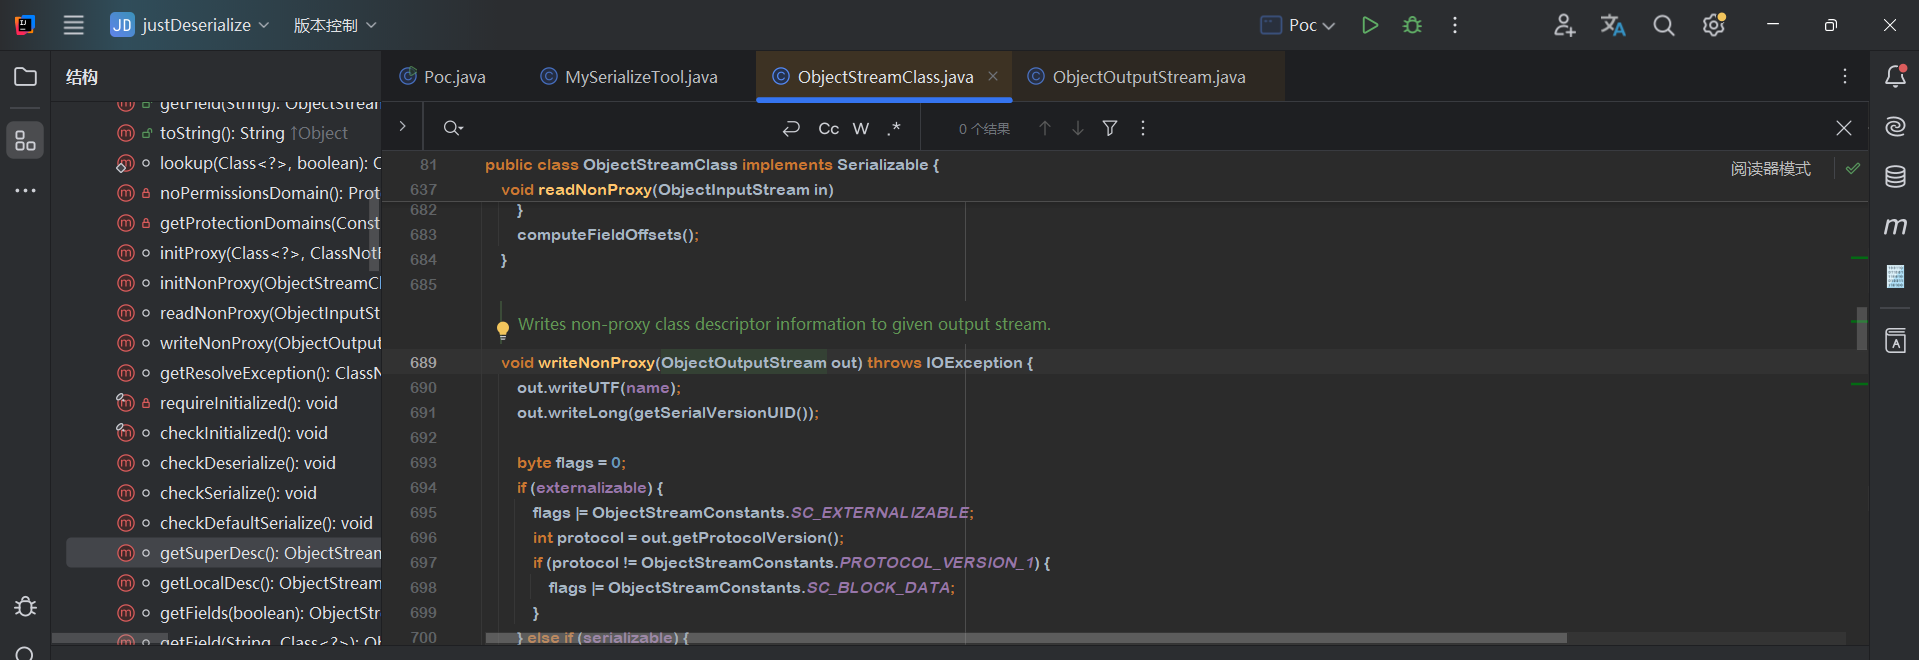Toggle reader mode 阅读器模式
The image size is (1919, 660).
click(1770, 169)
